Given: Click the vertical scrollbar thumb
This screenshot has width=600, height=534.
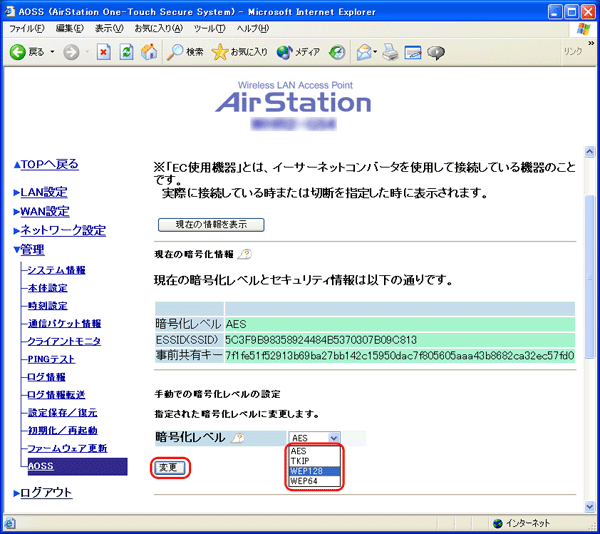Looking at the screenshot, I should pyautogui.click(x=590, y=277).
